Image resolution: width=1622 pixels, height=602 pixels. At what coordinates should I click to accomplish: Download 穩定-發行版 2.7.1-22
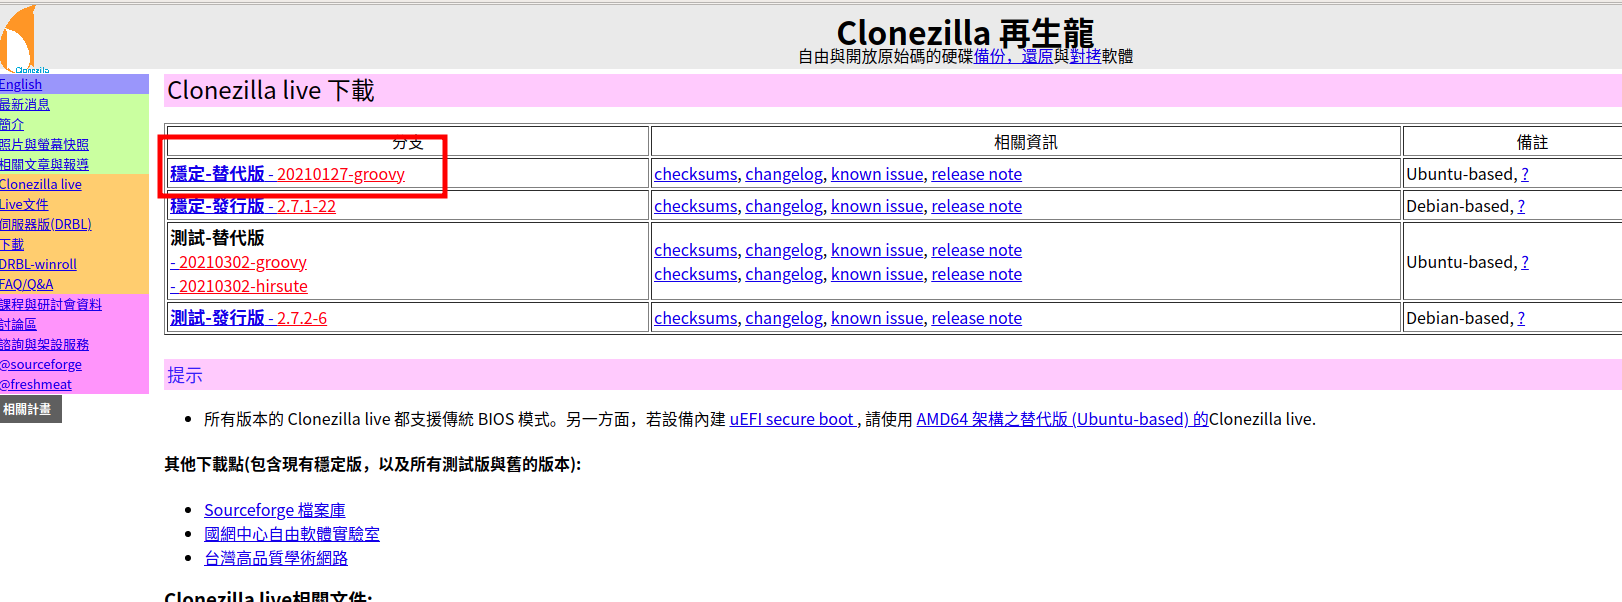253,206
